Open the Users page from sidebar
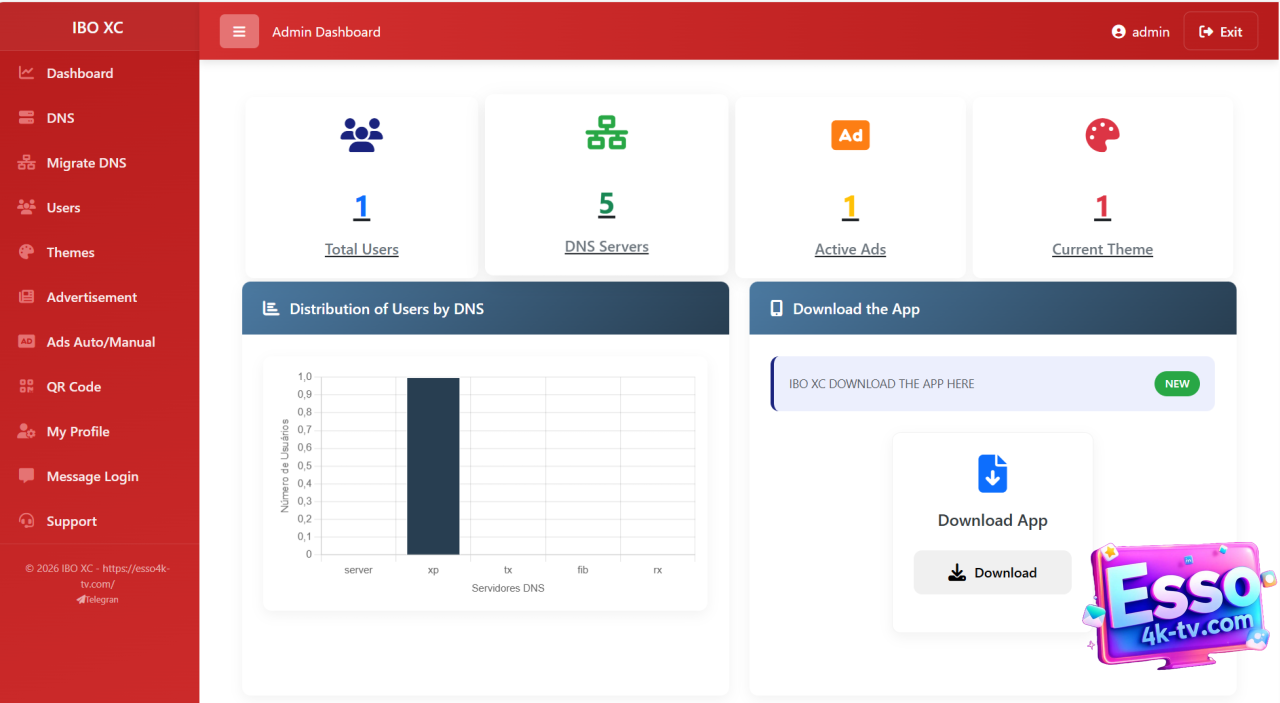The image size is (1280, 703). tap(63, 208)
